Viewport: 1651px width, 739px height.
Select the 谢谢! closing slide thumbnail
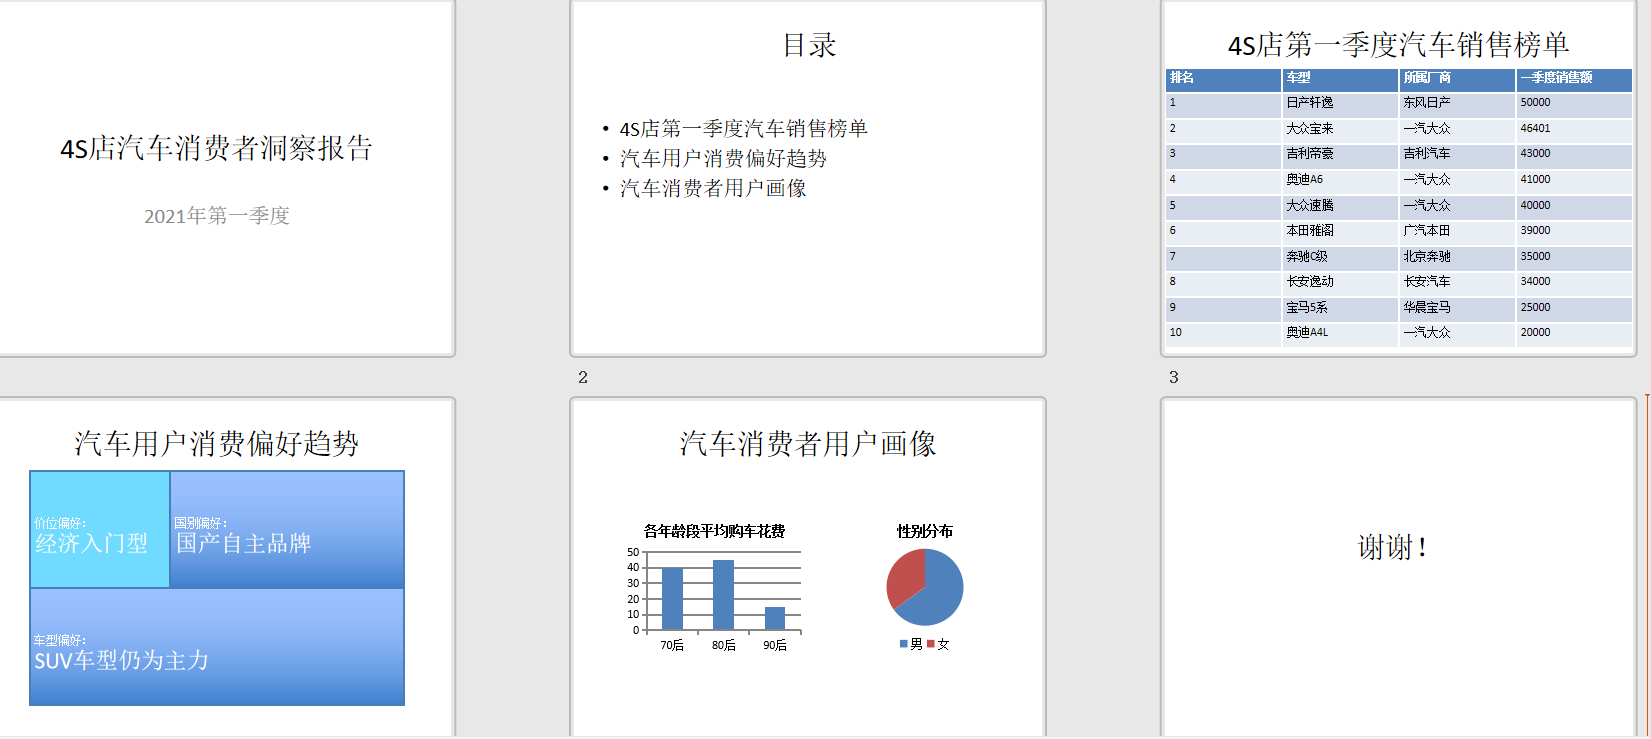1398,566
